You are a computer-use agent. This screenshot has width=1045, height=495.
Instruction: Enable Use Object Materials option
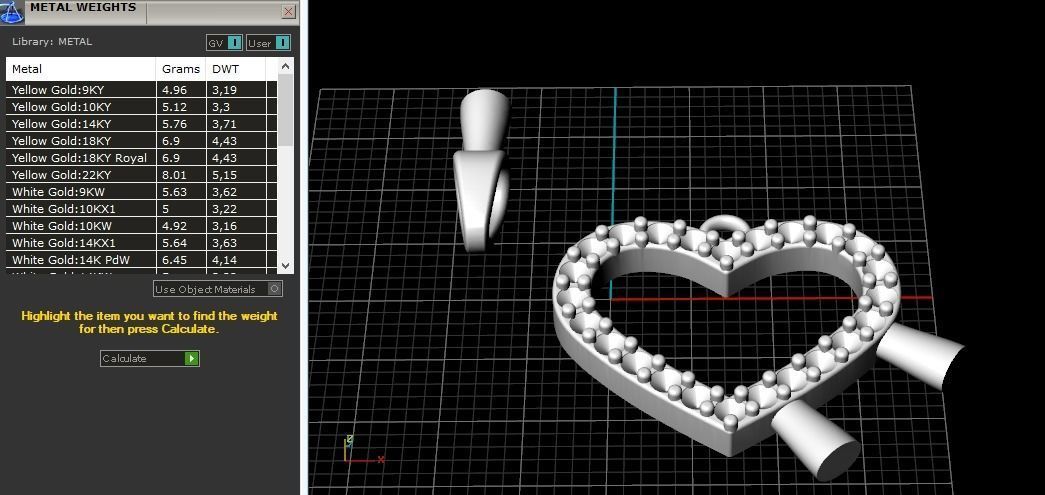[218, 289]
